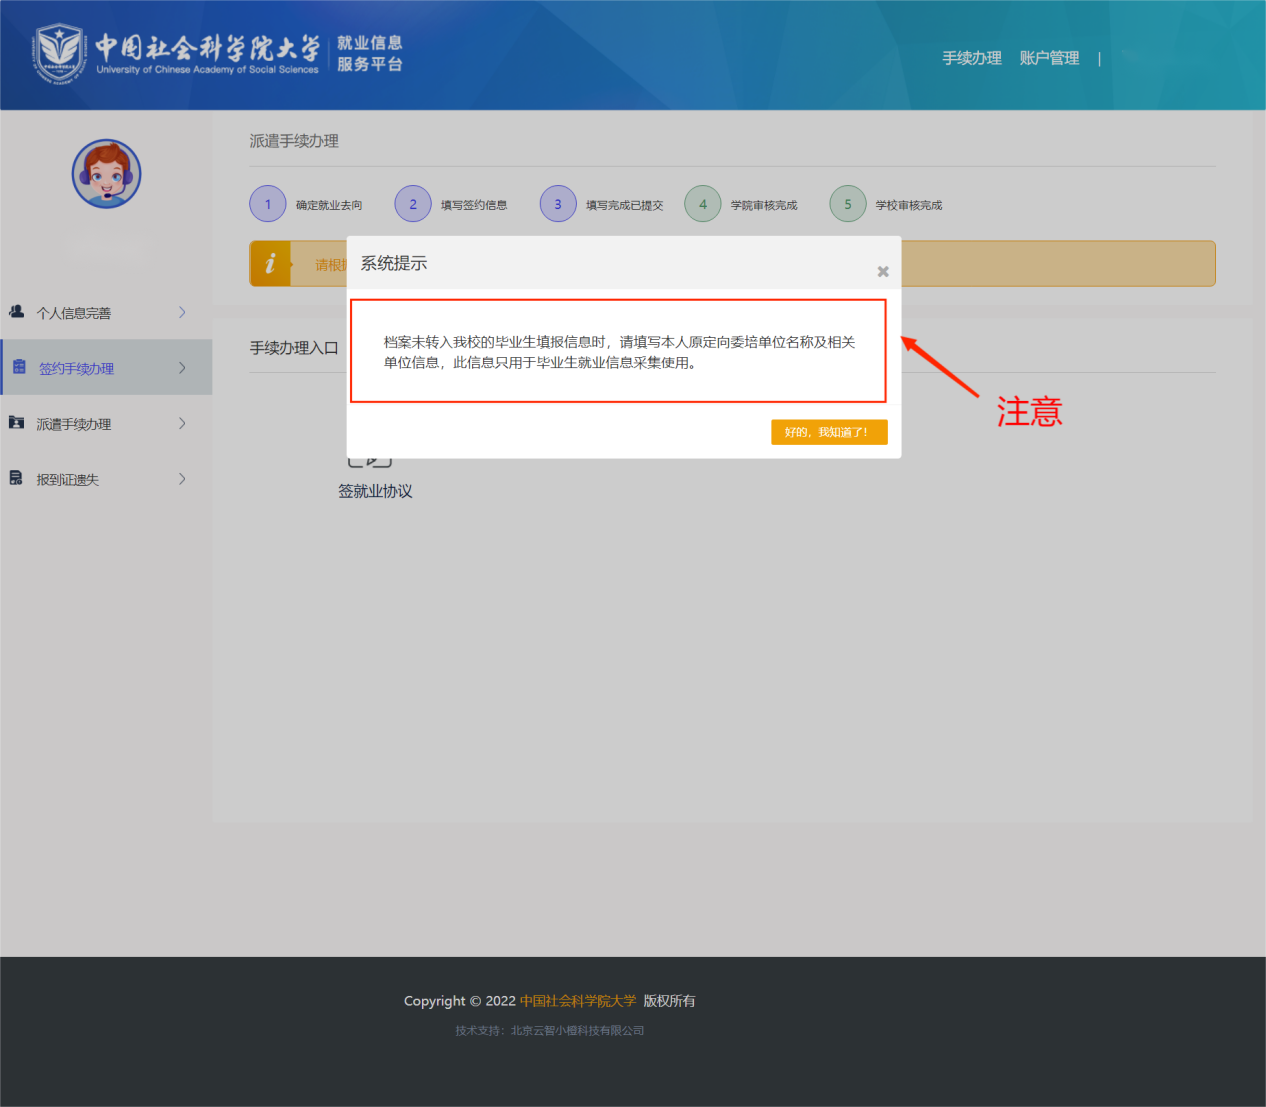Click the 签约手续办理 sidebar icon
This screenshot has width=1266, height=1107.
[19, 367]
